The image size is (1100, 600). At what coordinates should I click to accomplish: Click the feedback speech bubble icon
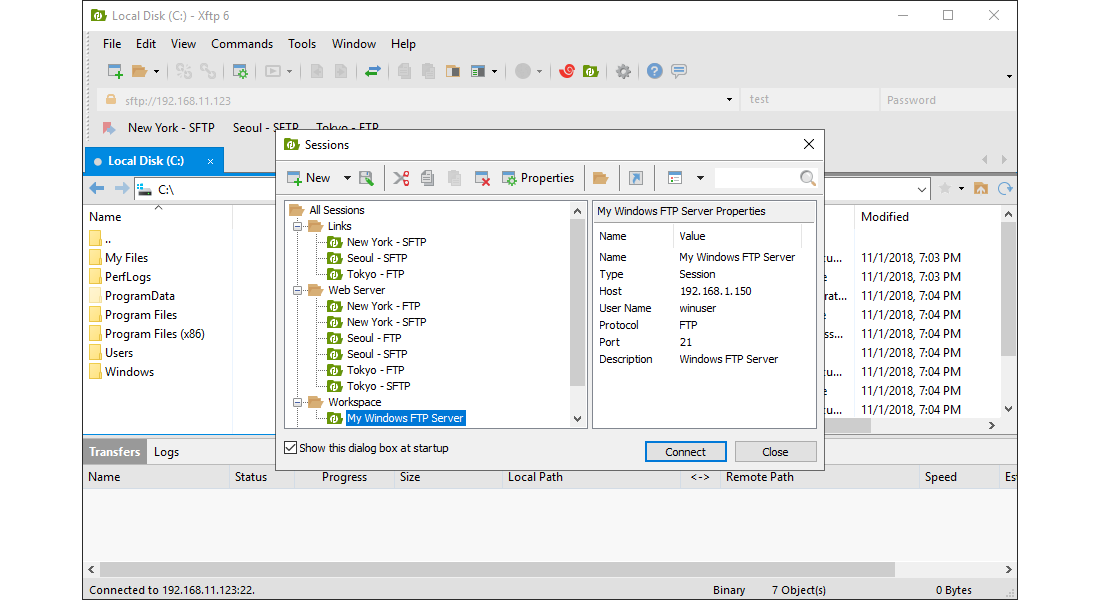[x=679, y=71]
